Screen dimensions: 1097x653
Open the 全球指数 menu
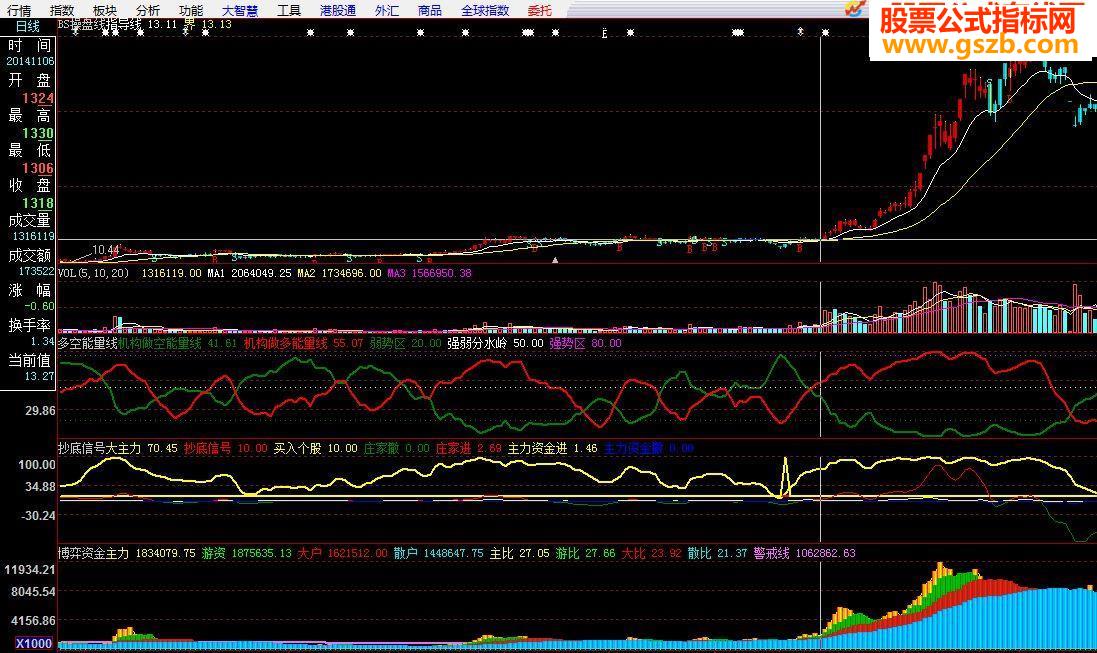485,10
